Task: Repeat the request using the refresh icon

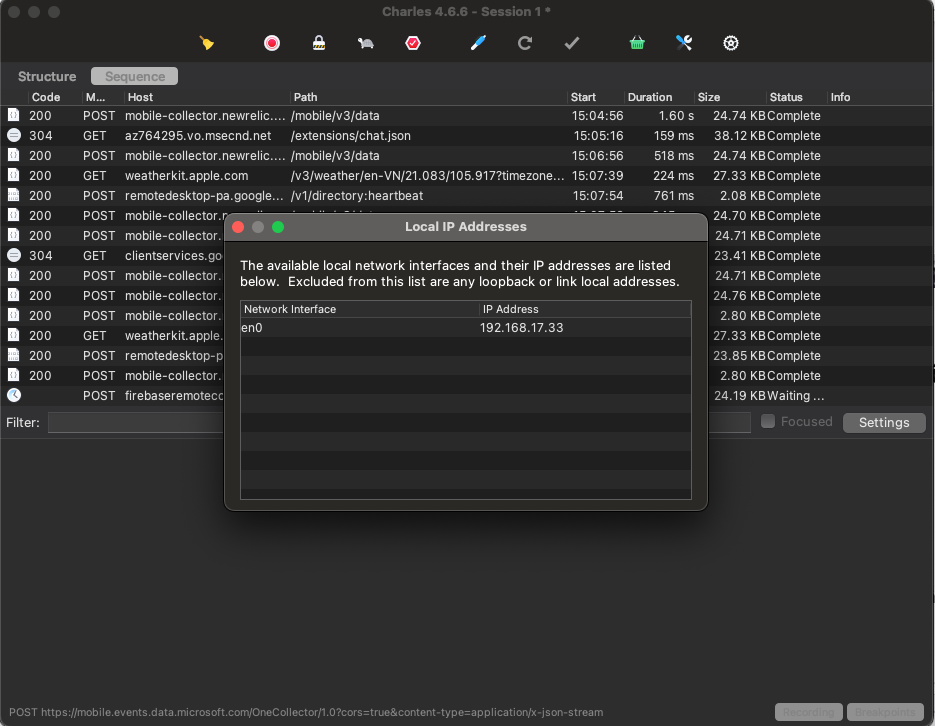Action: pos(527,43)
